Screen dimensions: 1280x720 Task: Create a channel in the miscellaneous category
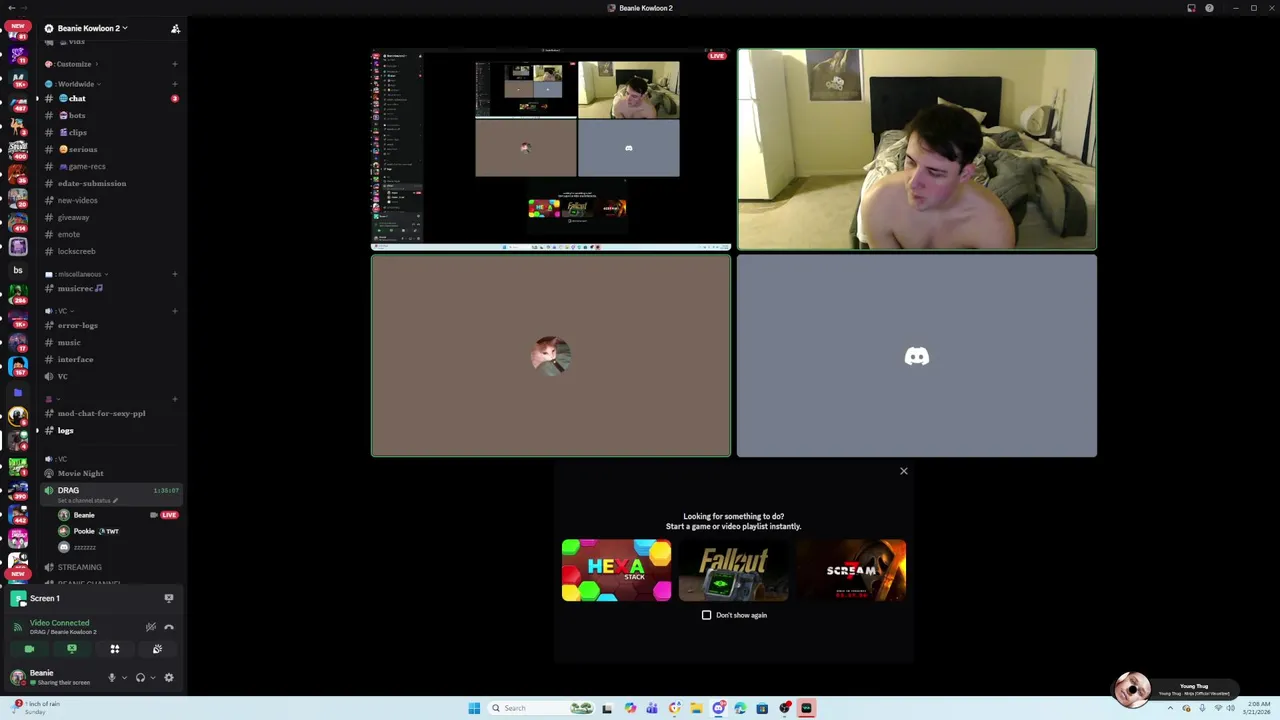(x=175, y=274)
